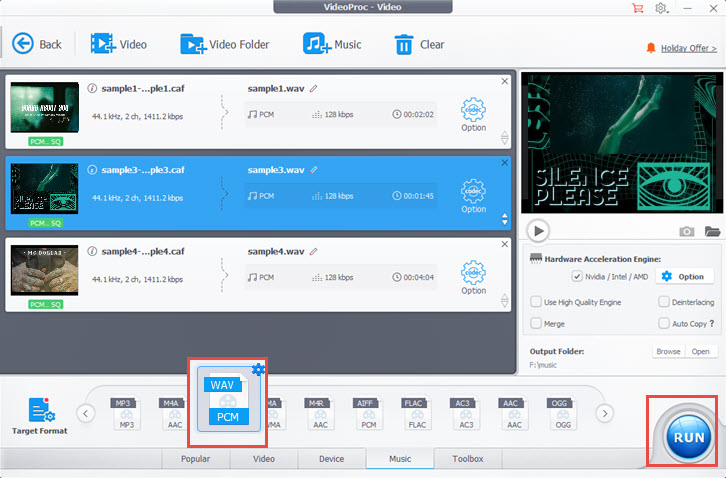The height and width of the screenshot is (478, 726).
Task: Show info for sample4 caf file
Action: tap(92, 251)
